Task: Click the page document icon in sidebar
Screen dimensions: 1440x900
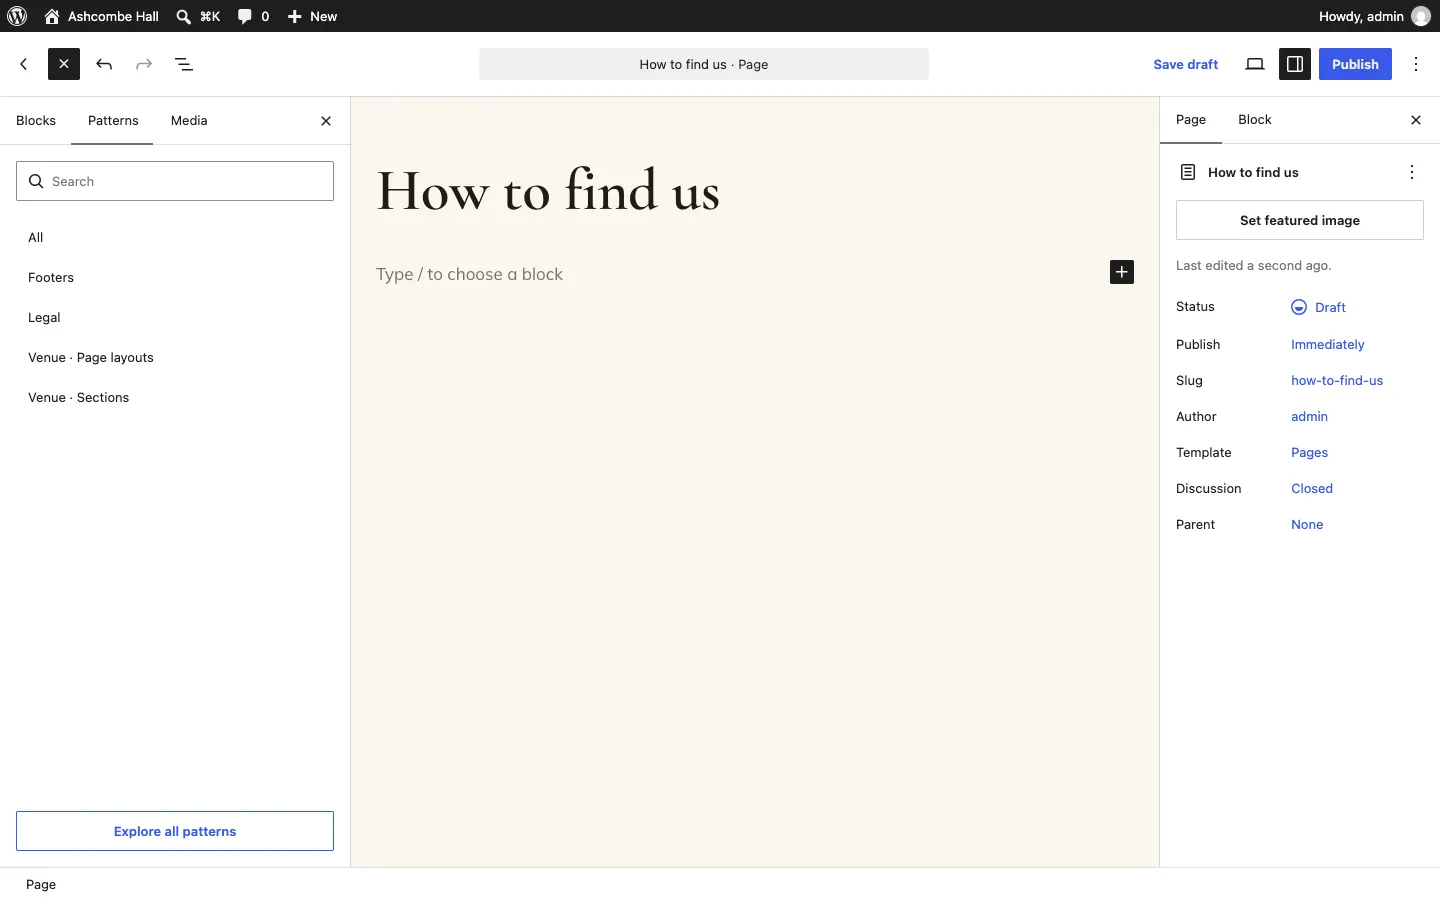Action: pos(1188,172)
